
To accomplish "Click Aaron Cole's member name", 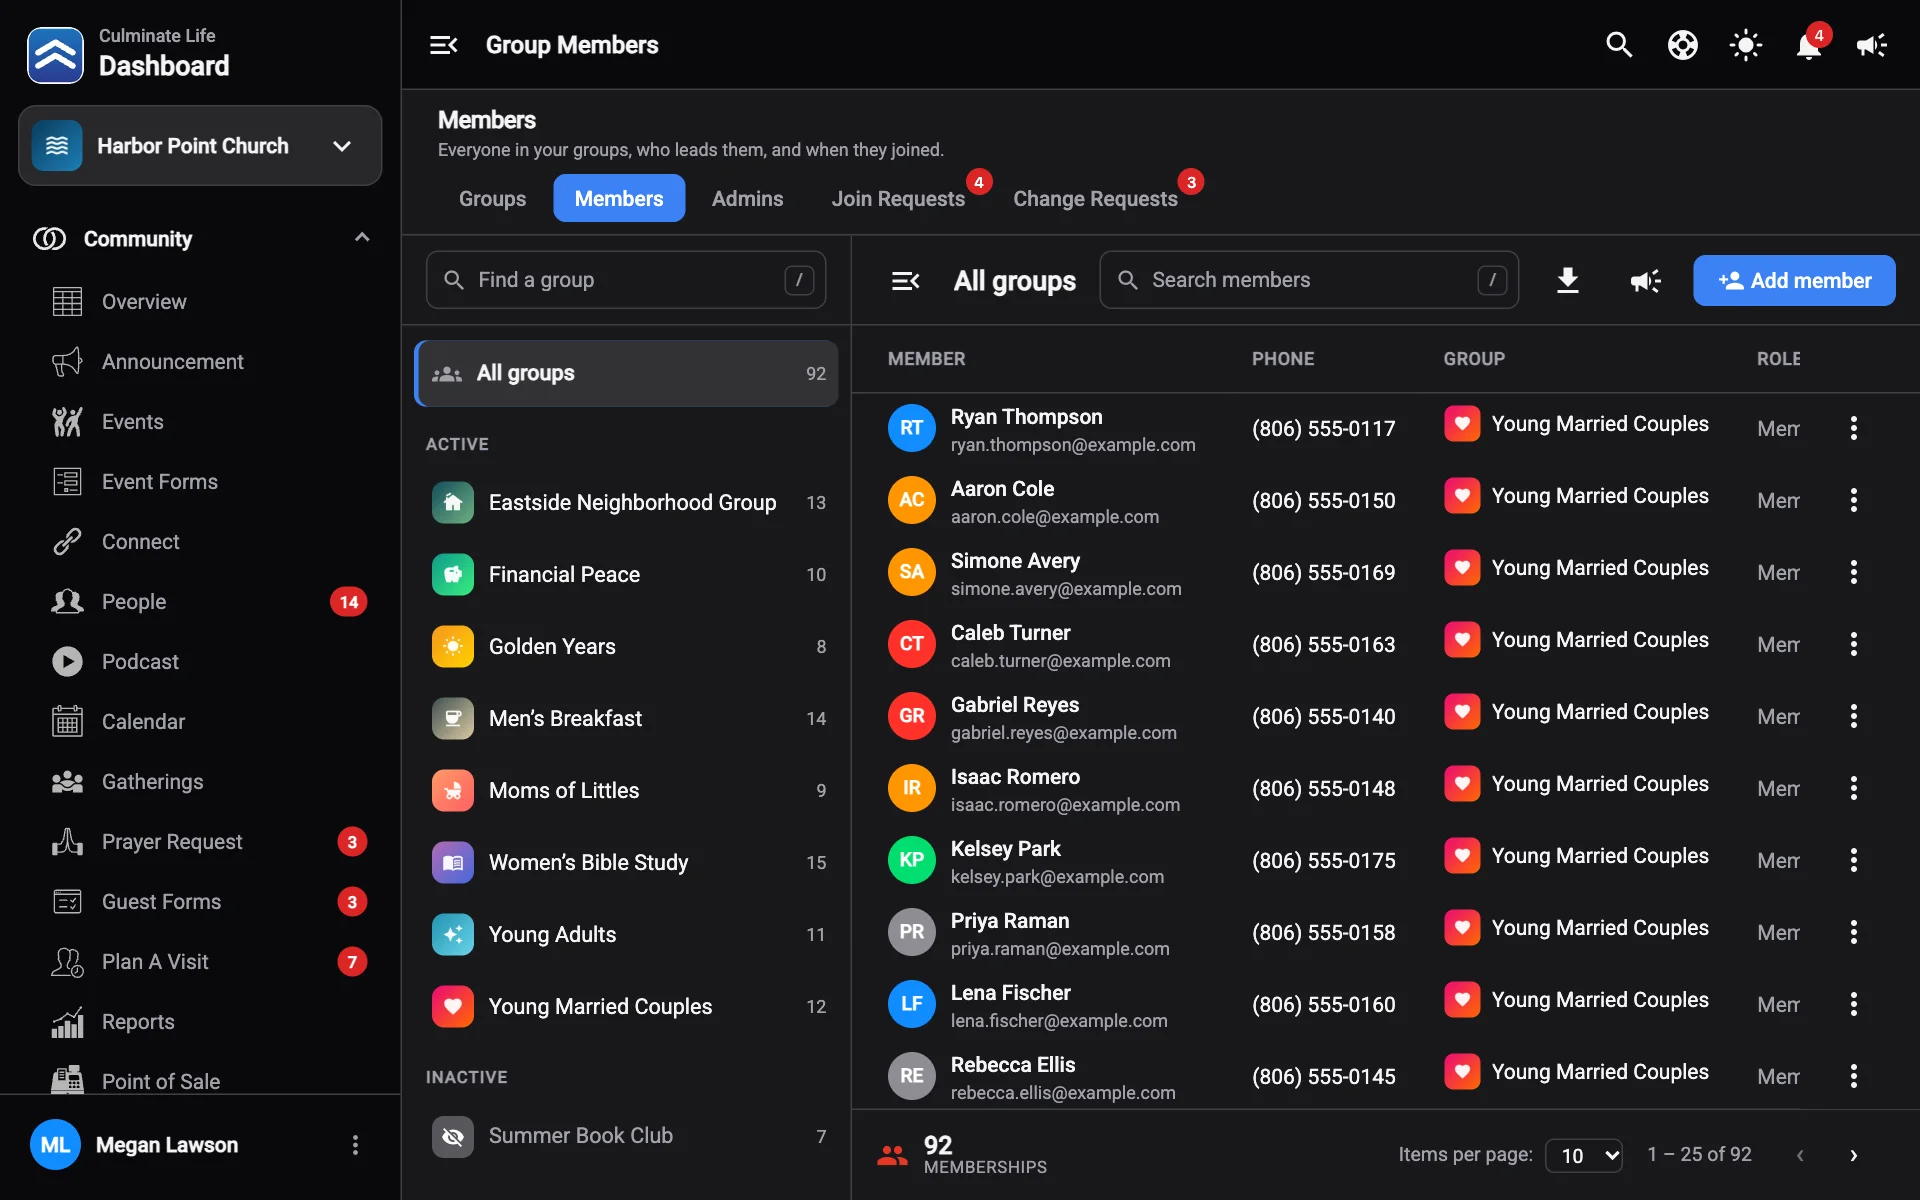I will [1002, 489].
